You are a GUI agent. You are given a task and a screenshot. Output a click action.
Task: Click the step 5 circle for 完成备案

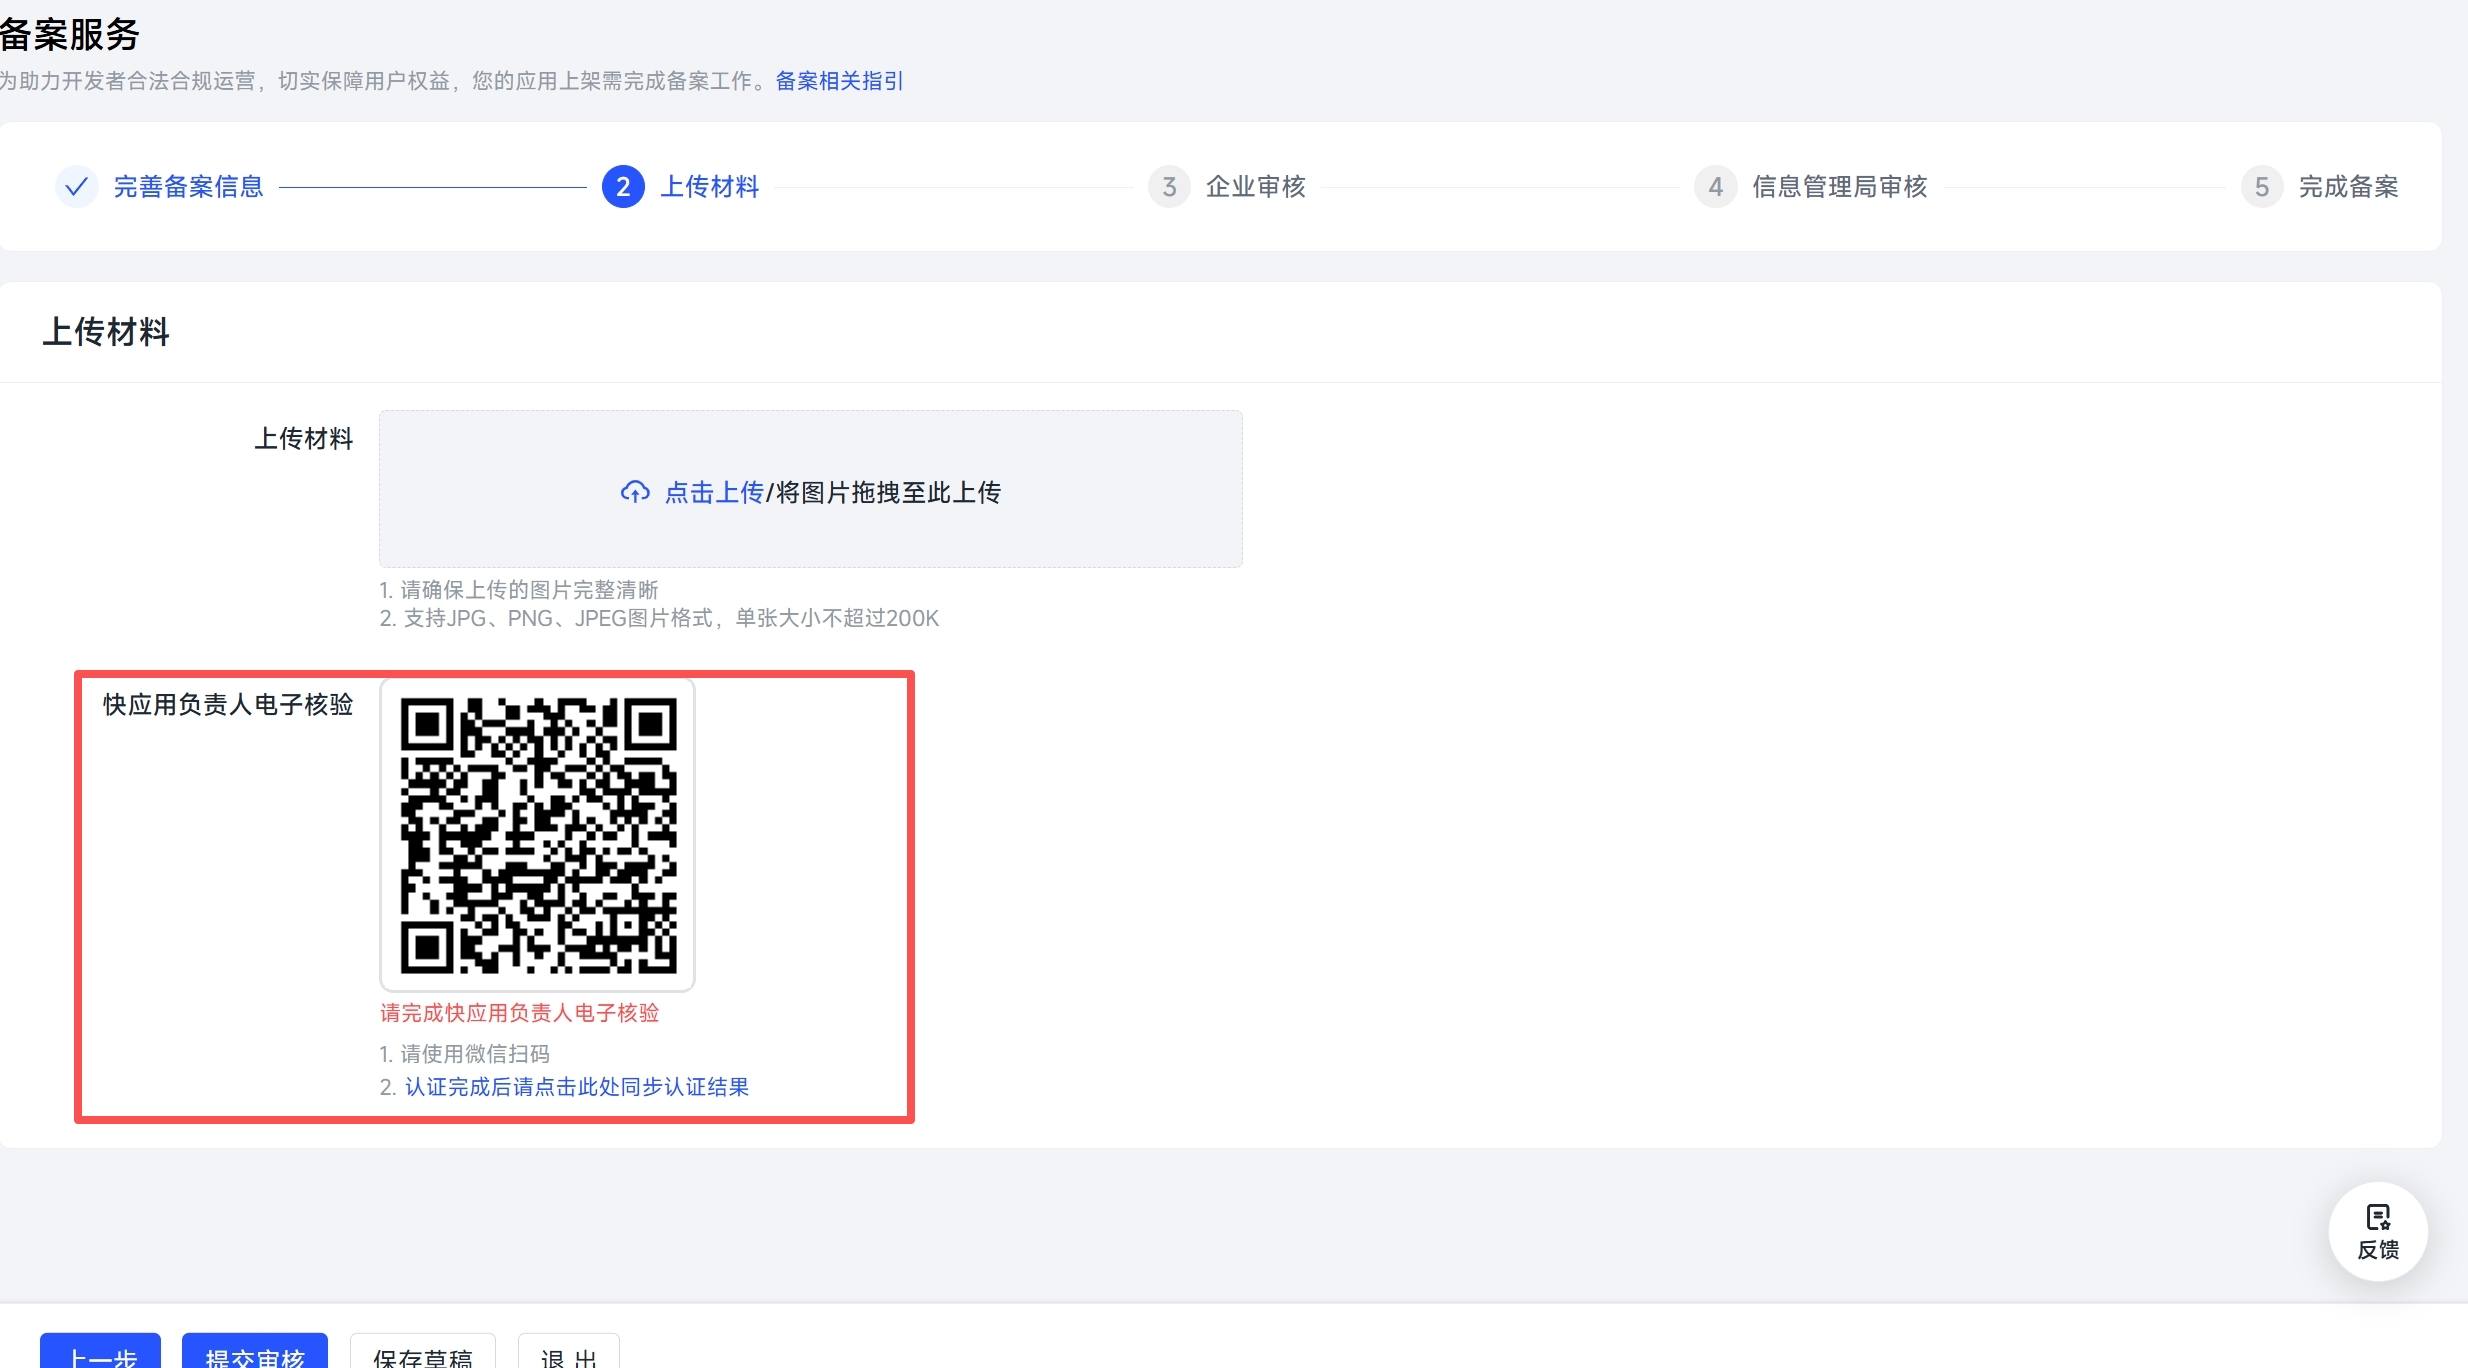click(x=2262, y=187)
